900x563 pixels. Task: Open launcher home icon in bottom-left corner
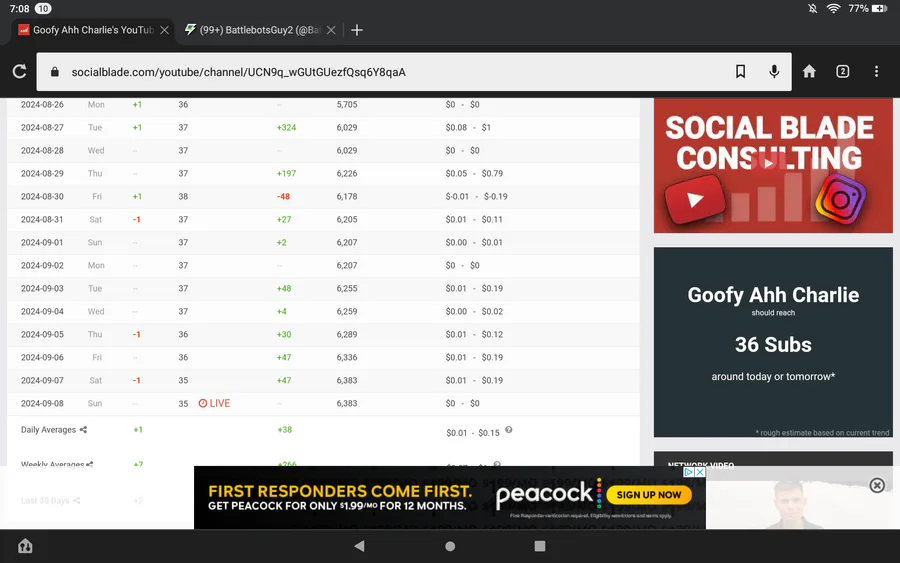click(25, 546)
